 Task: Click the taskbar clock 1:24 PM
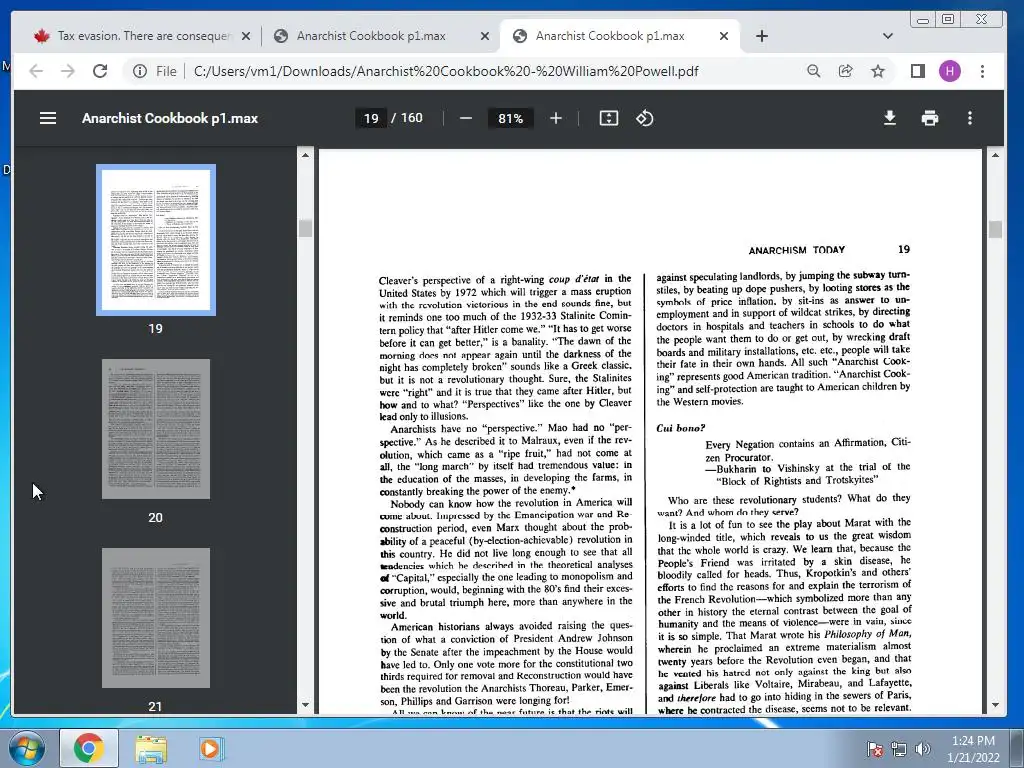(x=973, y=749)
